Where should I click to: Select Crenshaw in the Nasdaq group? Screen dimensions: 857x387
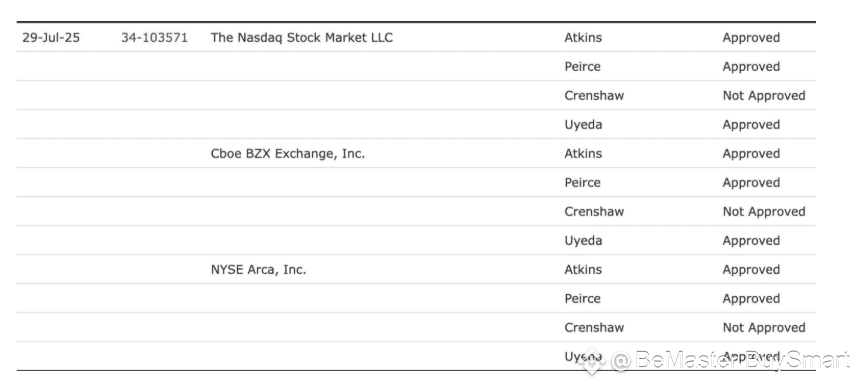coord(594,96)
